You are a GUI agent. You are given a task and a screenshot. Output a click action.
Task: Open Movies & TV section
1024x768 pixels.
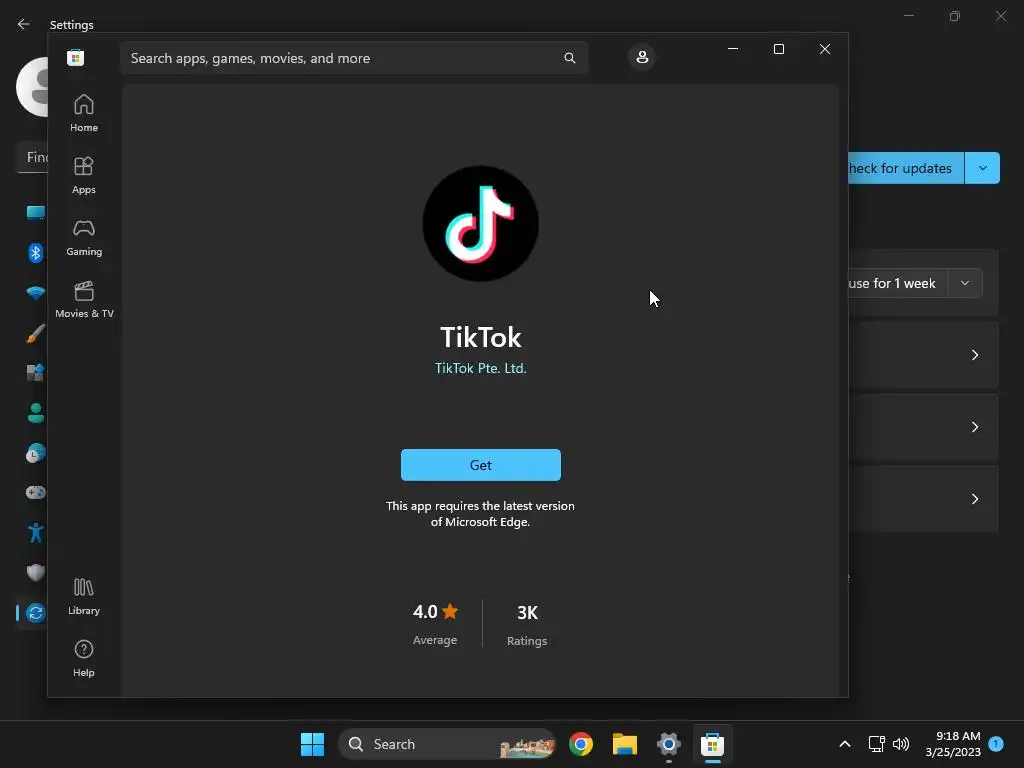coord(84,300)
